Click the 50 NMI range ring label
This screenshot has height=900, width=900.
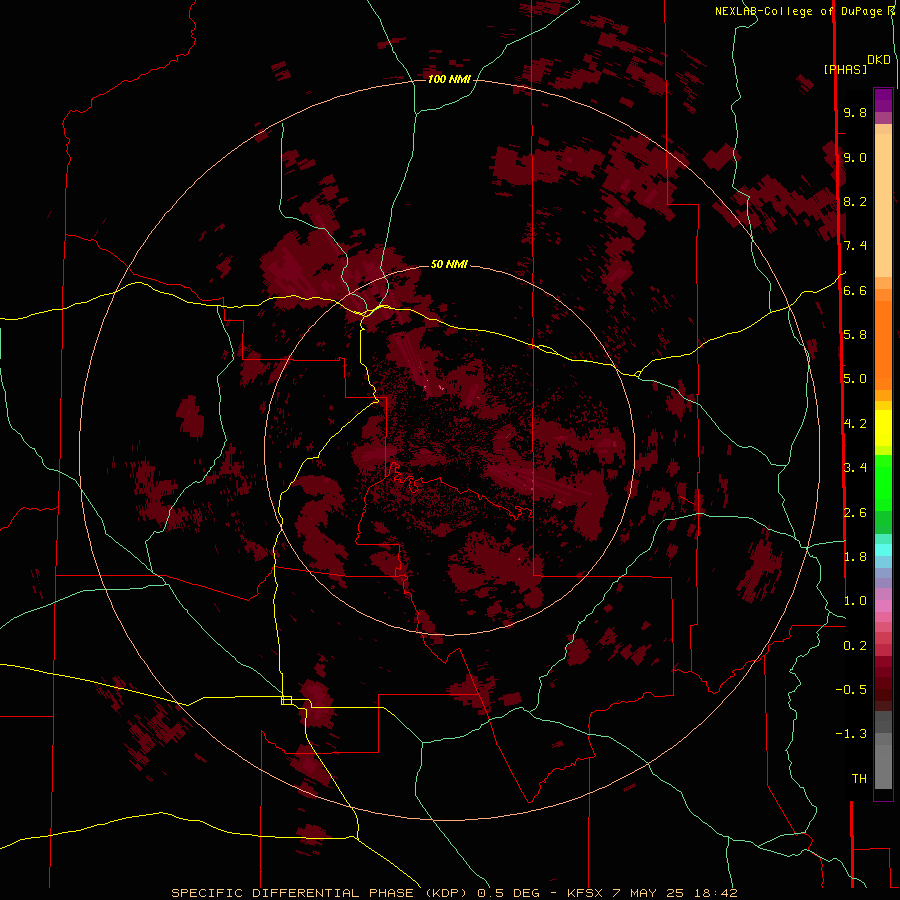pyautogui.click(x=449, y=264)
